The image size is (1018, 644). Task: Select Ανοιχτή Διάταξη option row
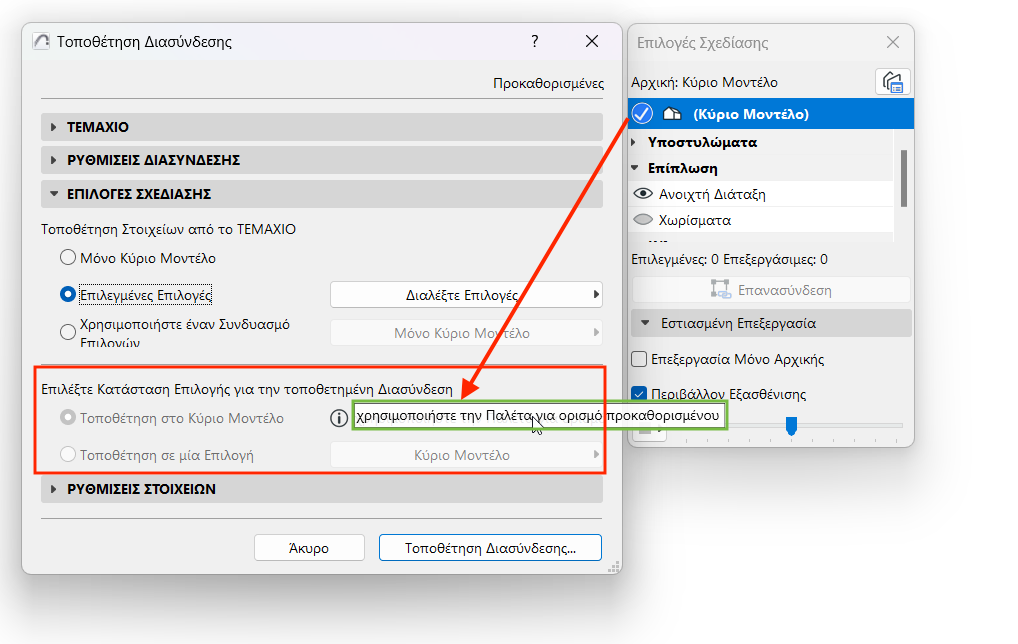point(761,193)
